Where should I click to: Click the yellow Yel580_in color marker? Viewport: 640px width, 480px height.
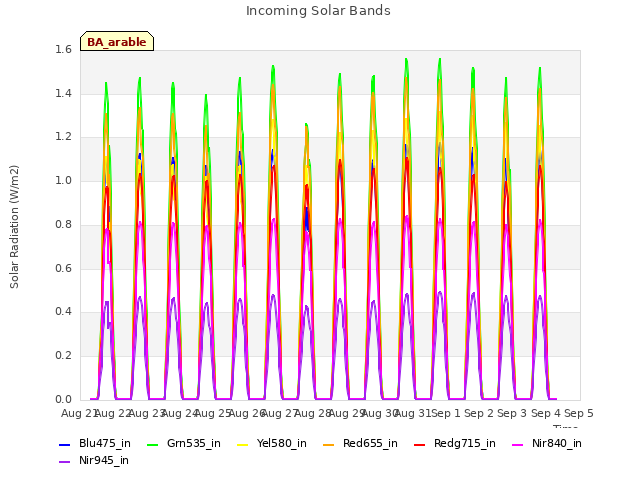tap(242, 444)
